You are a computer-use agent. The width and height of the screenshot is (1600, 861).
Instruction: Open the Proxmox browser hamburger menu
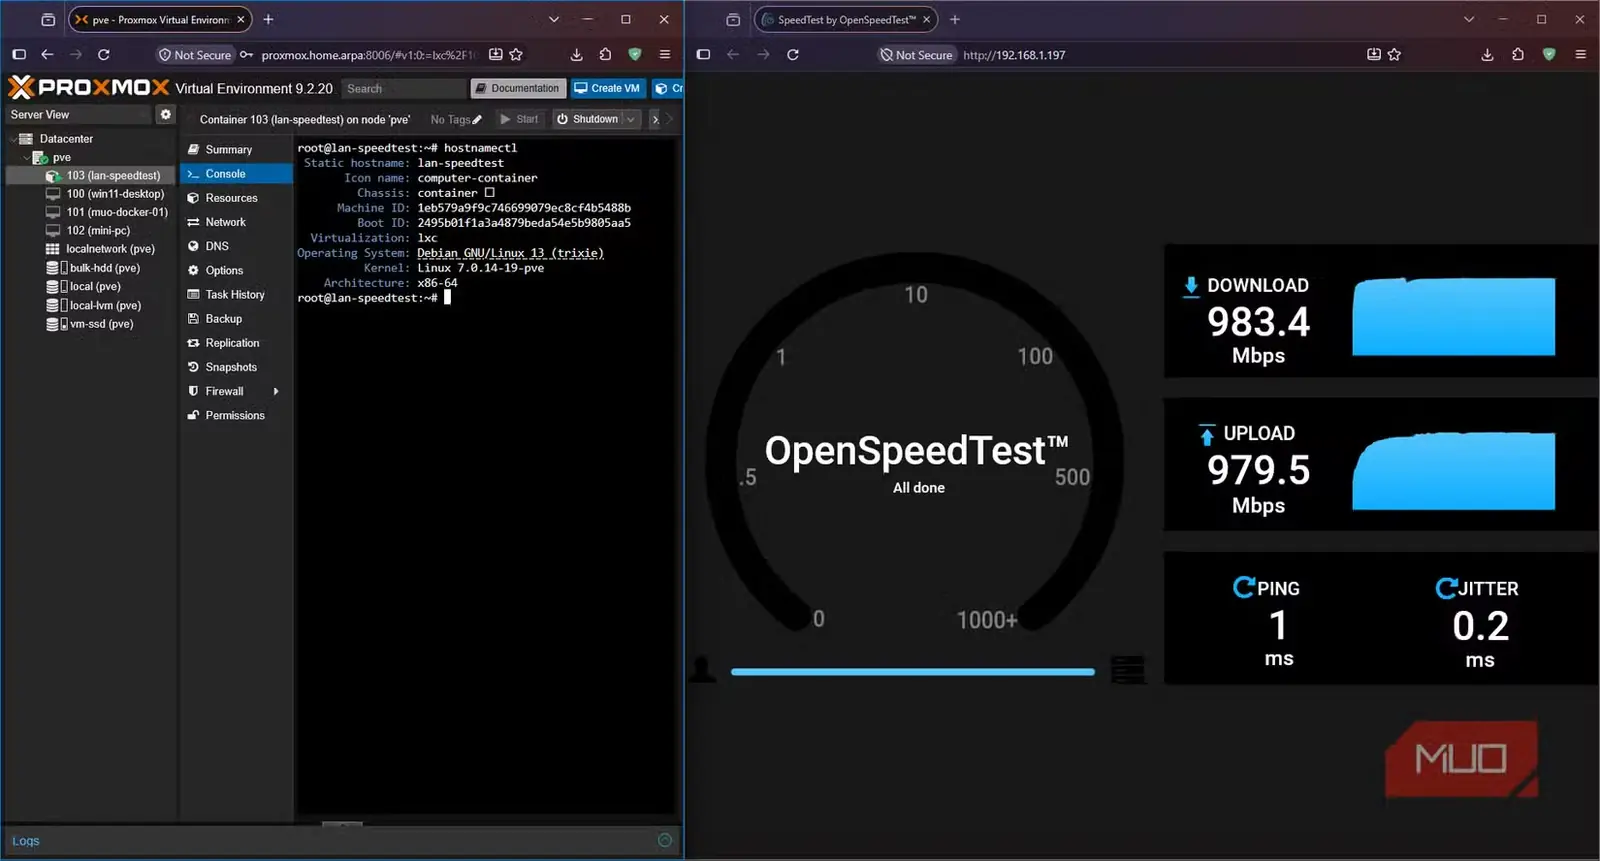[x=665, y=55]
